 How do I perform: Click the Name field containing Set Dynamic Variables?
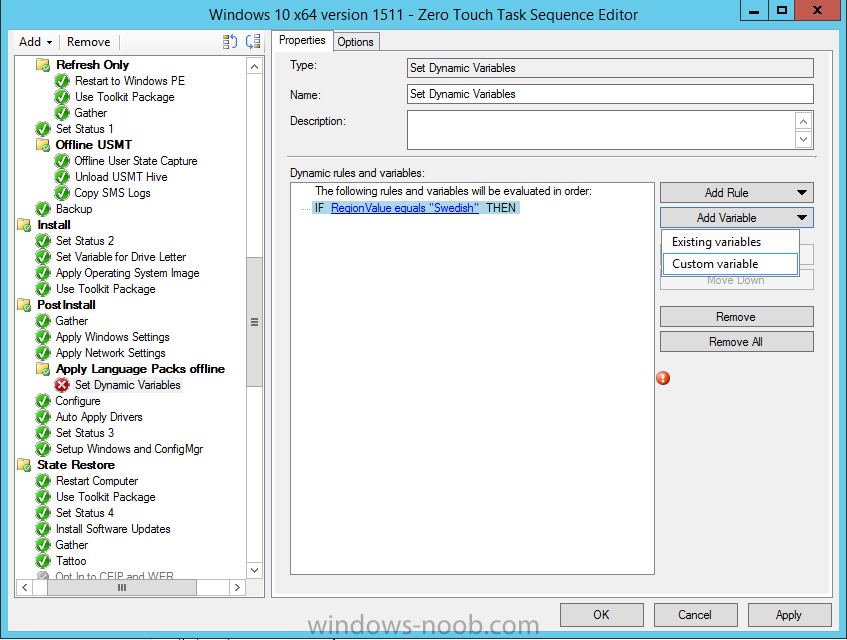(610, 94)
